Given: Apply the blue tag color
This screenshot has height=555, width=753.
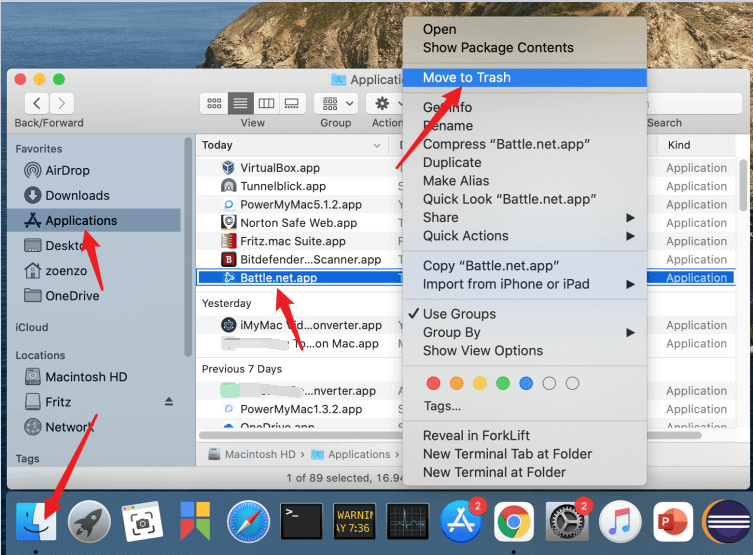Looking at the screenshot, I should click(526, 383).
